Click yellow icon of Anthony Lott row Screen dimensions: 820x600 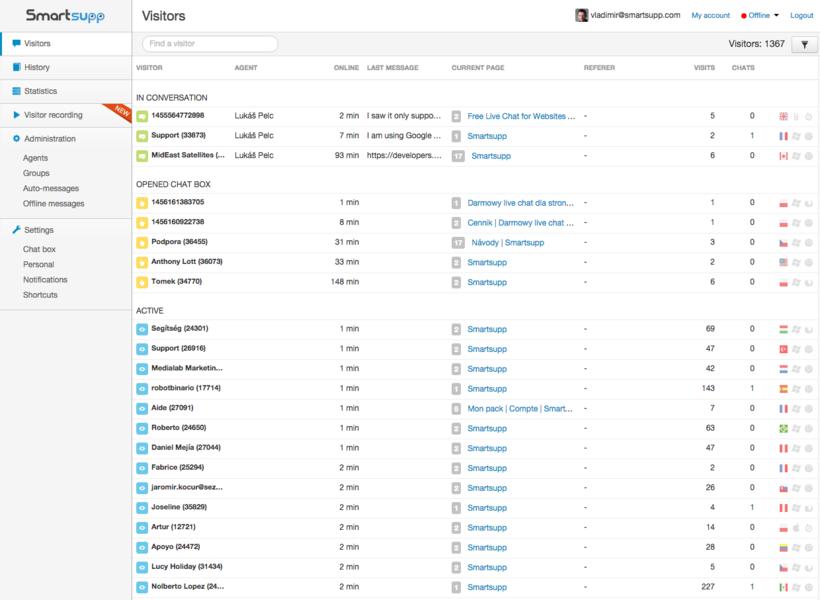(142, 263)
